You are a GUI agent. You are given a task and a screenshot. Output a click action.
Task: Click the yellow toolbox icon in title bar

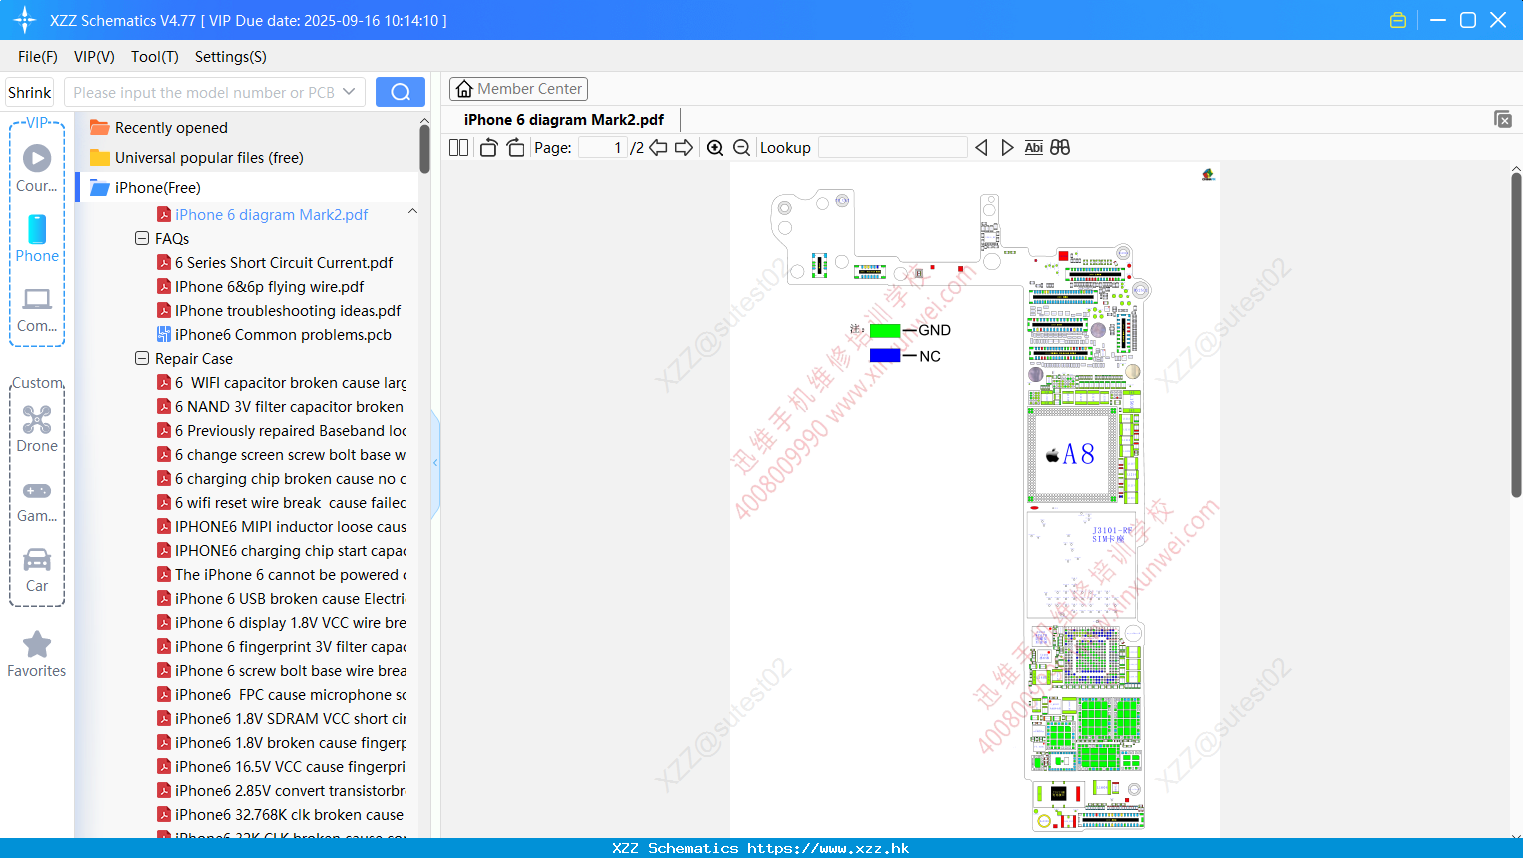coord(1398,20)
